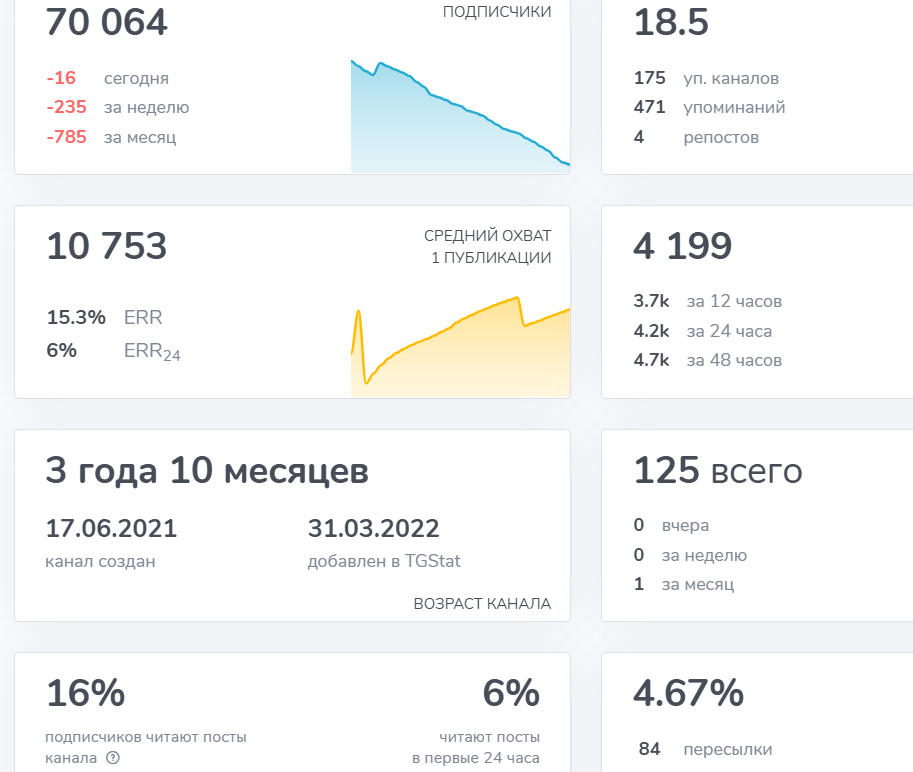
Task: Click the '175' mentioning channels count
Action: pyautogui.click(x=649, y=77)
